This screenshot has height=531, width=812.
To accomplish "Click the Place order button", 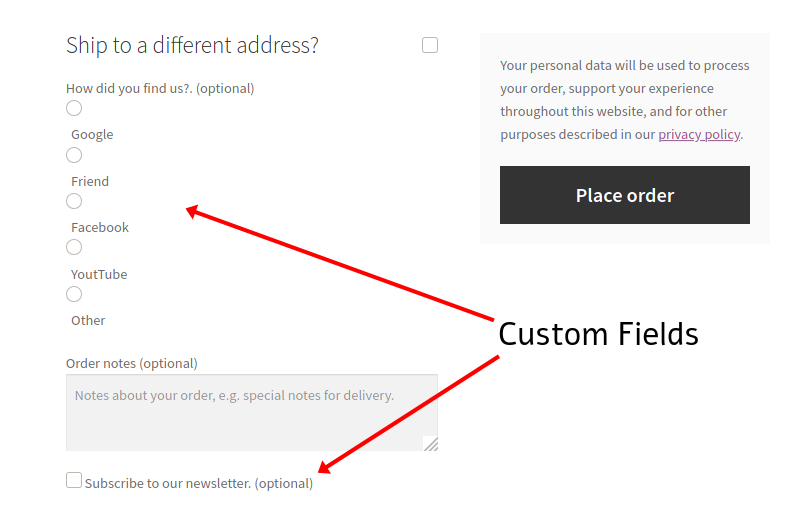I will [x=625, y=195].
